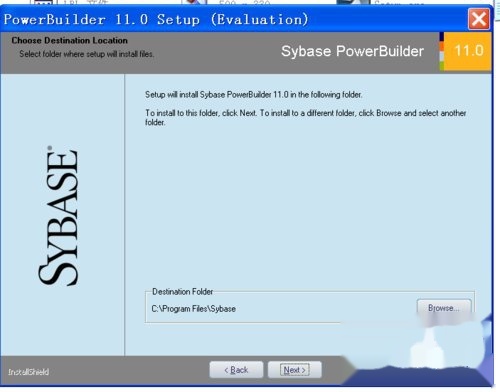Click the destination path C:\Program Files\Sybase
This screenshot has height=392, width=500.
tap(194, 309)
